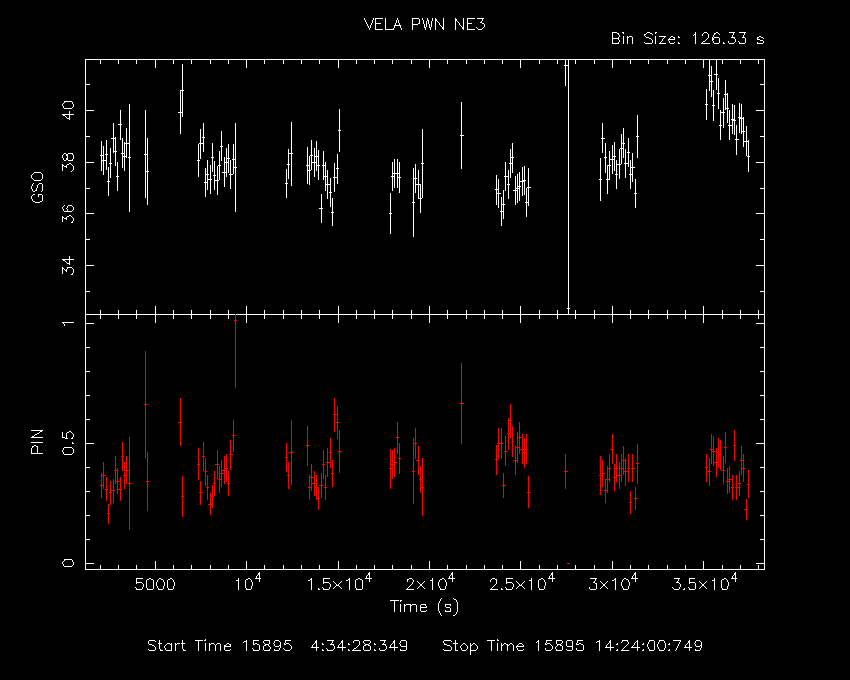Image resolution: width=850 pixels, height=680 pixels.
Task: Click the isolated red PIN point near 2.2×10^4 s
Action: tap(462, 403)
